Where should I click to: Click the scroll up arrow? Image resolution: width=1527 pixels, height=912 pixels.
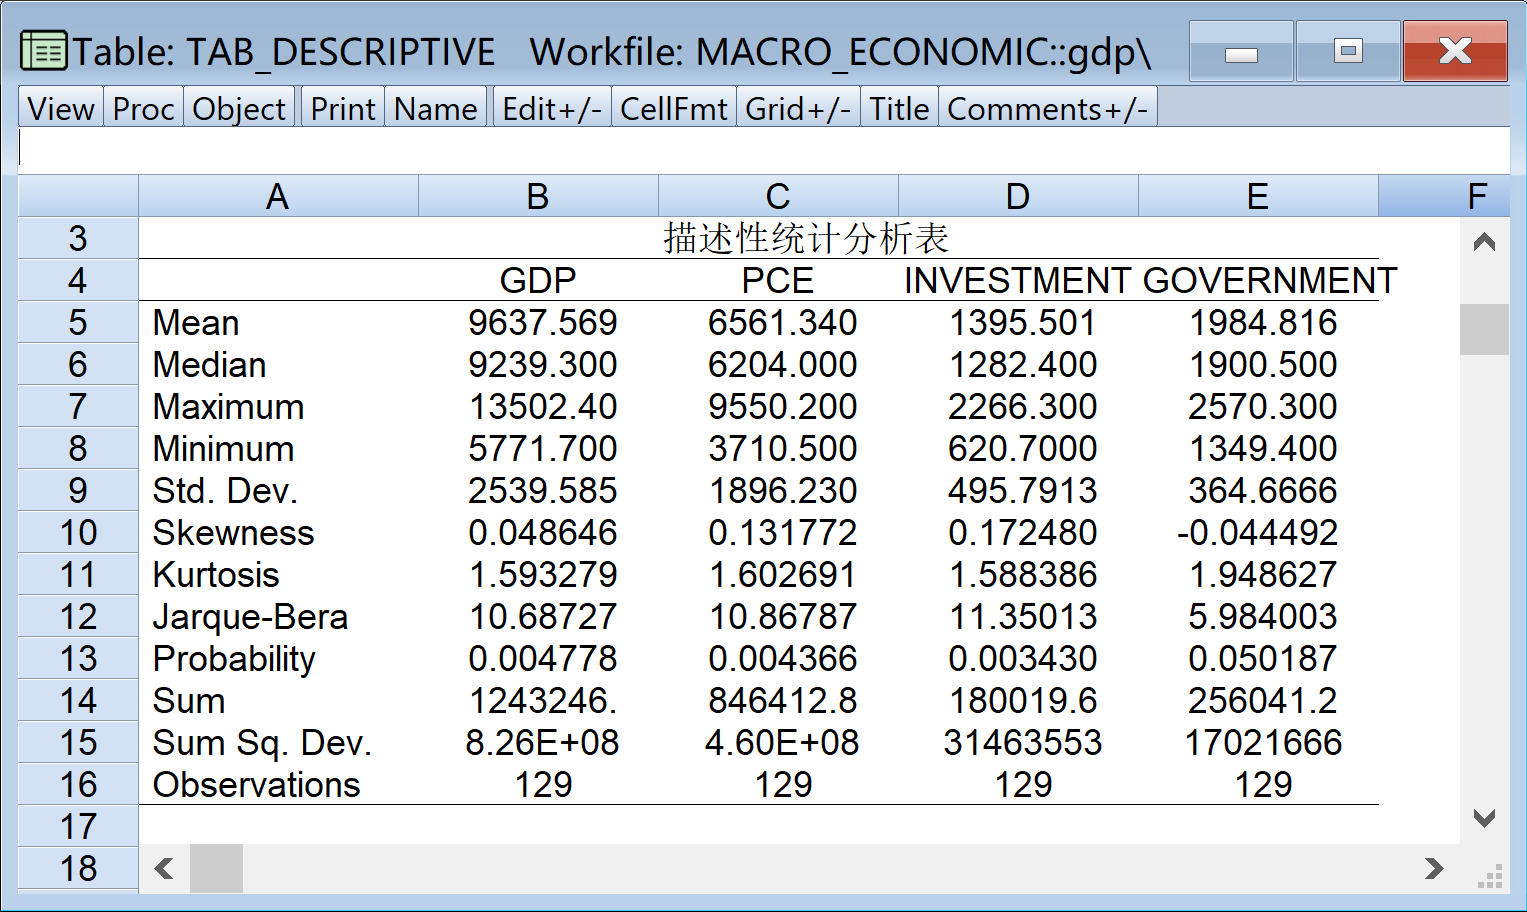1484,242
